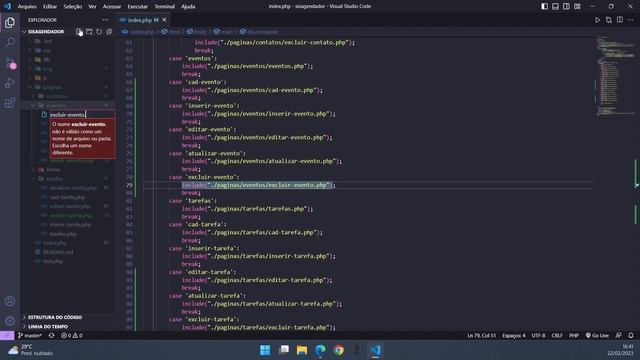Expand Linha do Tempo section
The width and height of the screenshot is (640, 360).
(x=48, y=327)
